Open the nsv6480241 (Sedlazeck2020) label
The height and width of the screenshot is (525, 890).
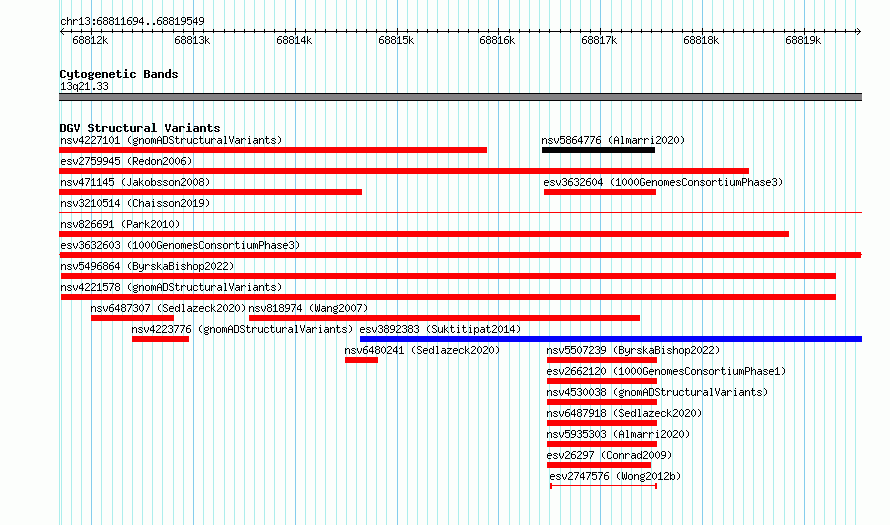click(422, 350)
